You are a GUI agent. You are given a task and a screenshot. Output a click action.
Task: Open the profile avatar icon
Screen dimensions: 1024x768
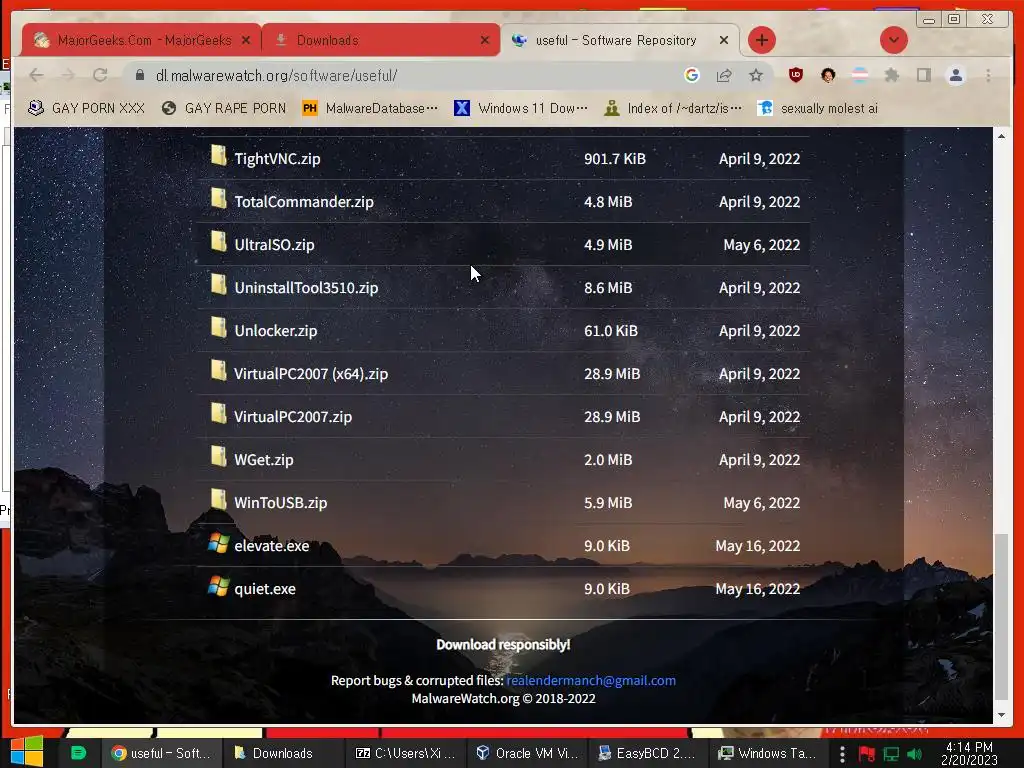(x=955, y=76)
